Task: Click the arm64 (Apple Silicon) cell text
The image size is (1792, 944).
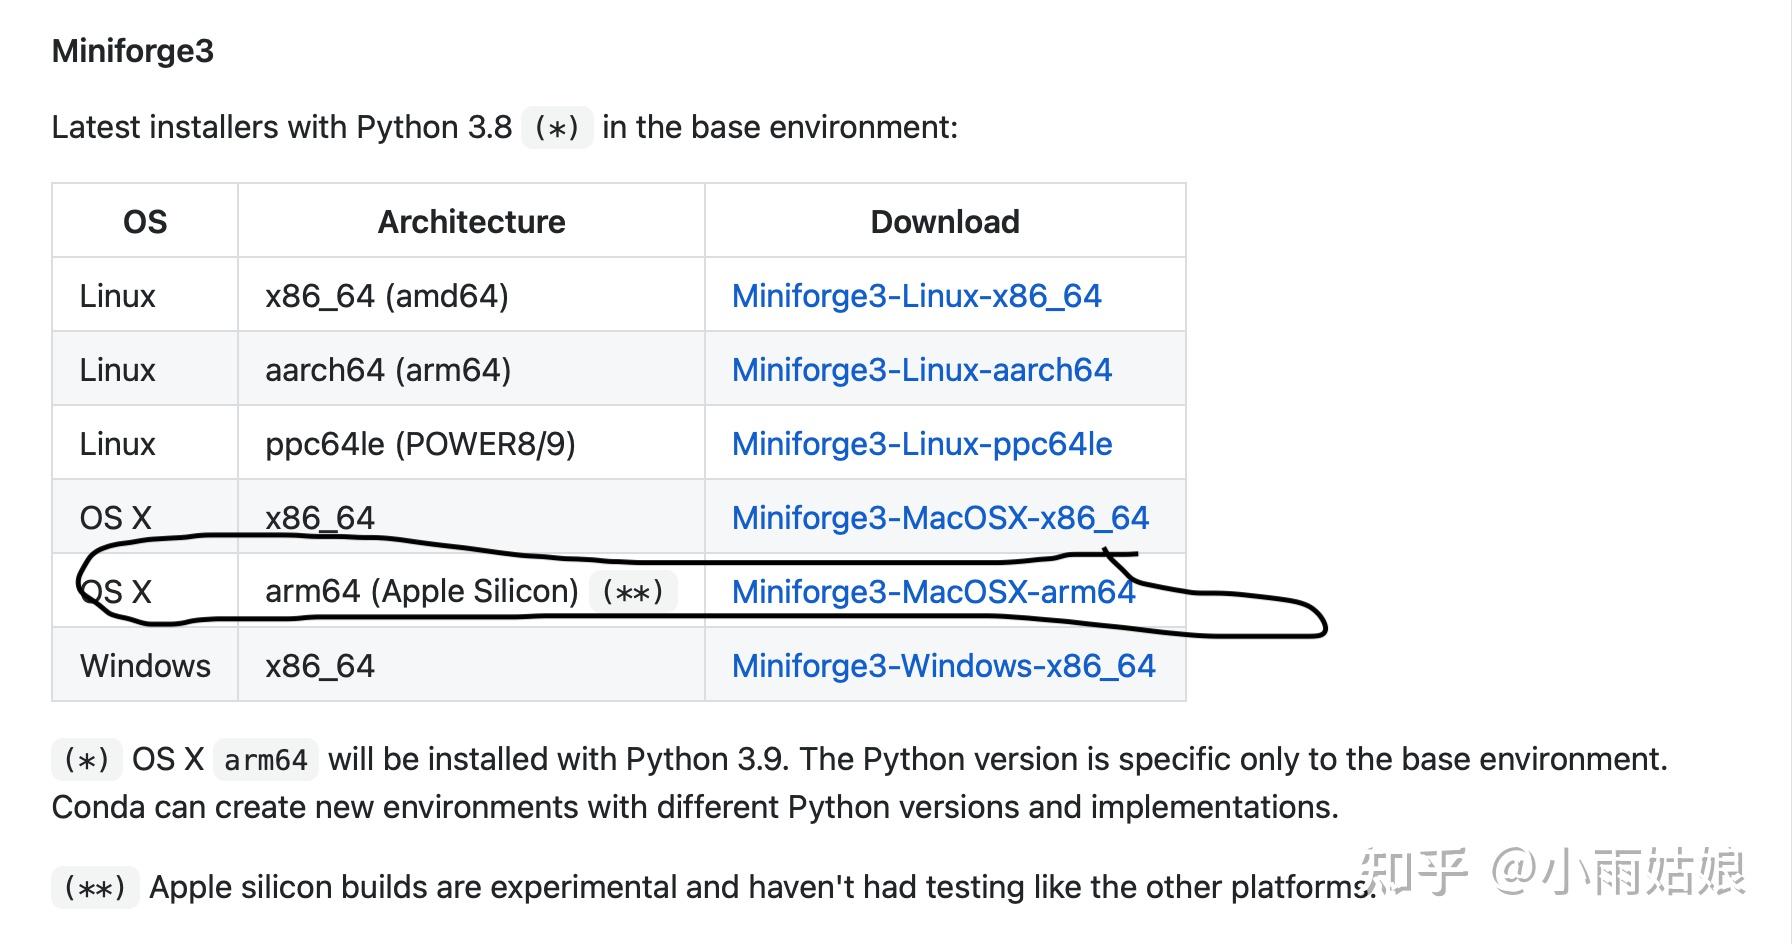Action: pos(421,592)
